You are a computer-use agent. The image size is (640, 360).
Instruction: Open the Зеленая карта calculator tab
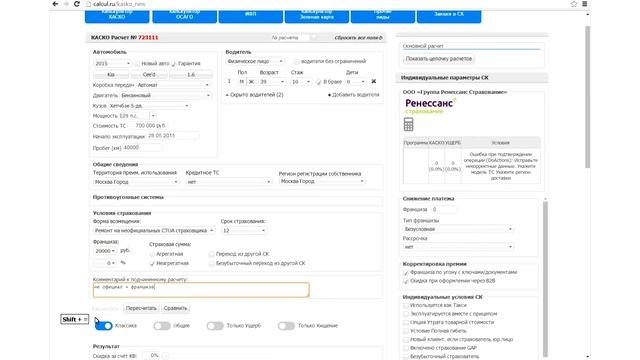pyautogui.click(x=317, y=16)
